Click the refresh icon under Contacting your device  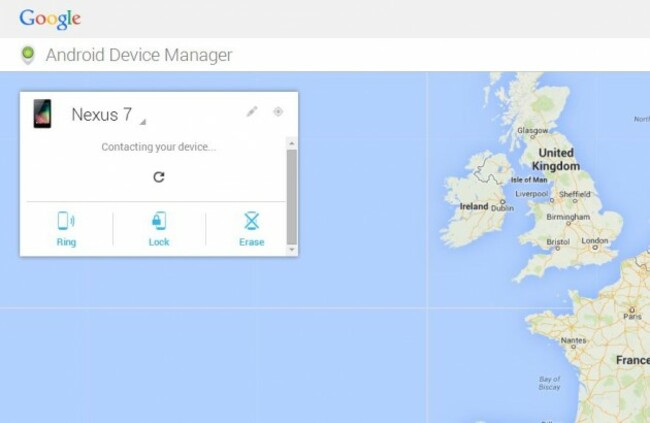coord(159,177)
